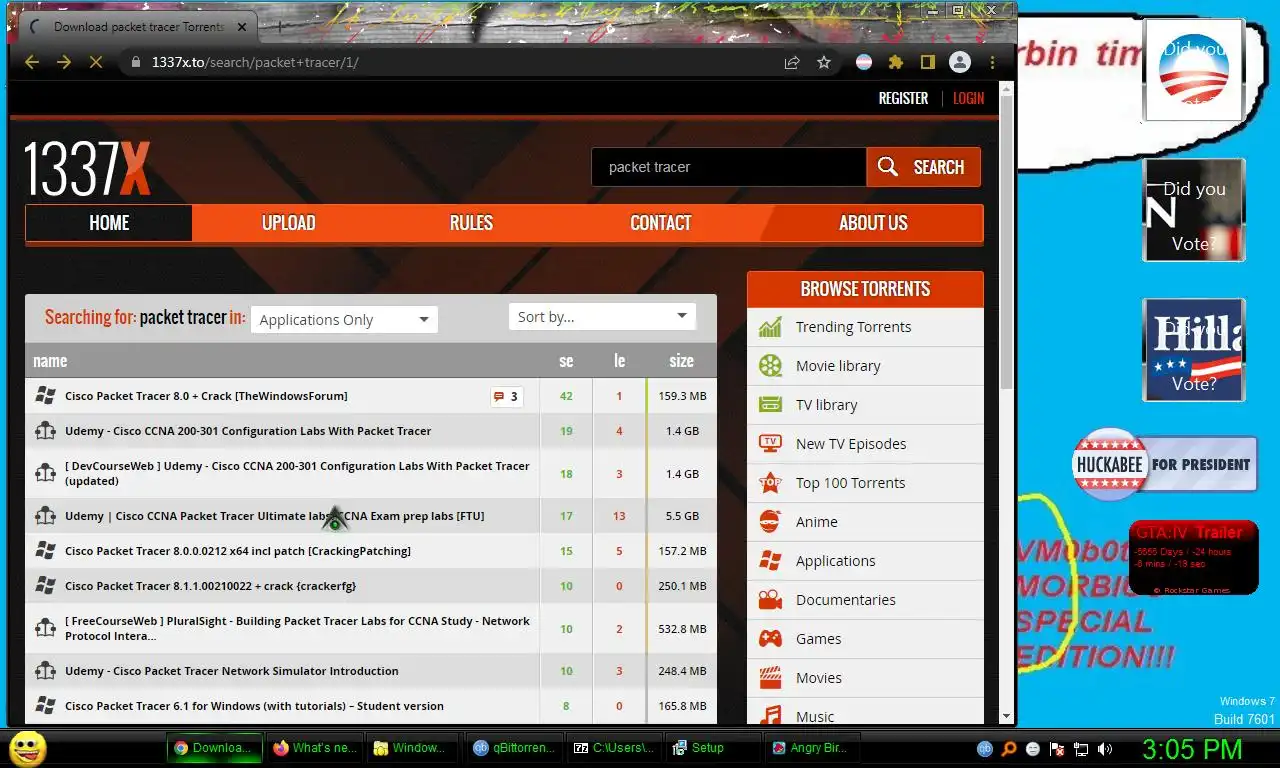Click the Movie library film reel icon

[x=770, y=366]
